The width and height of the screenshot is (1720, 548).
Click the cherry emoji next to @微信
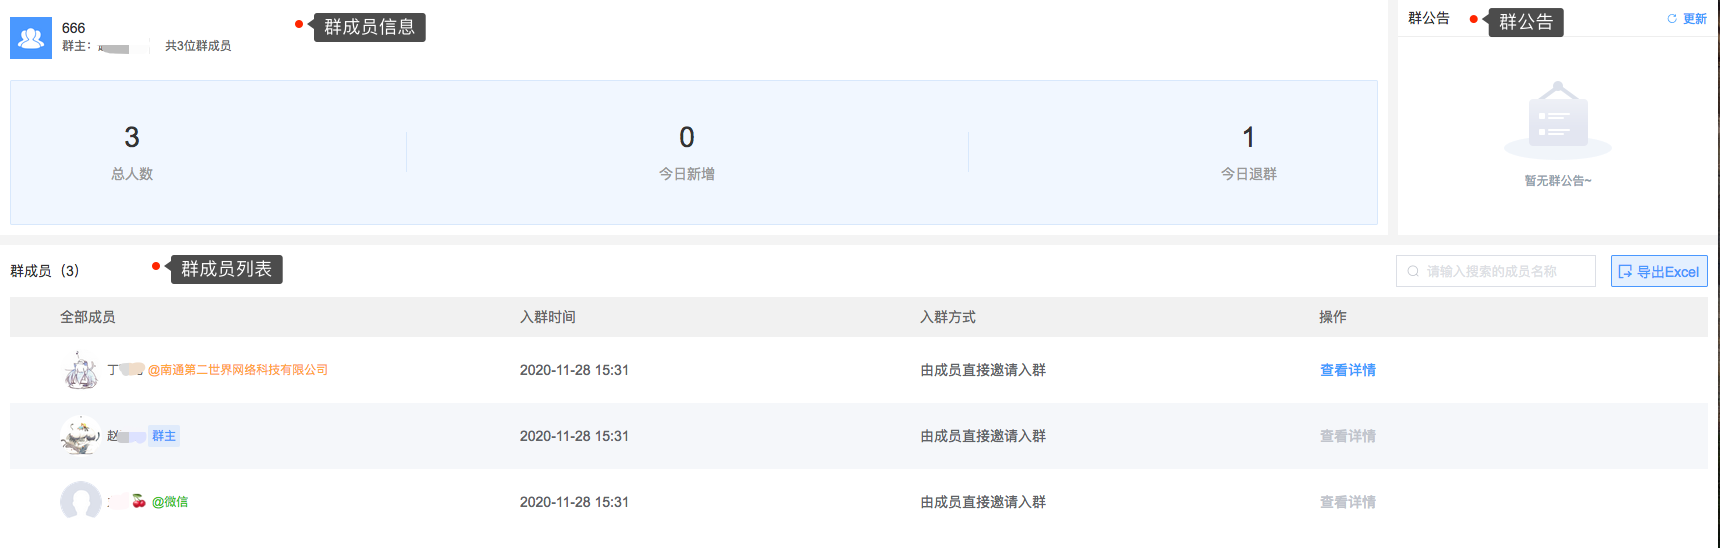point(139,501)
